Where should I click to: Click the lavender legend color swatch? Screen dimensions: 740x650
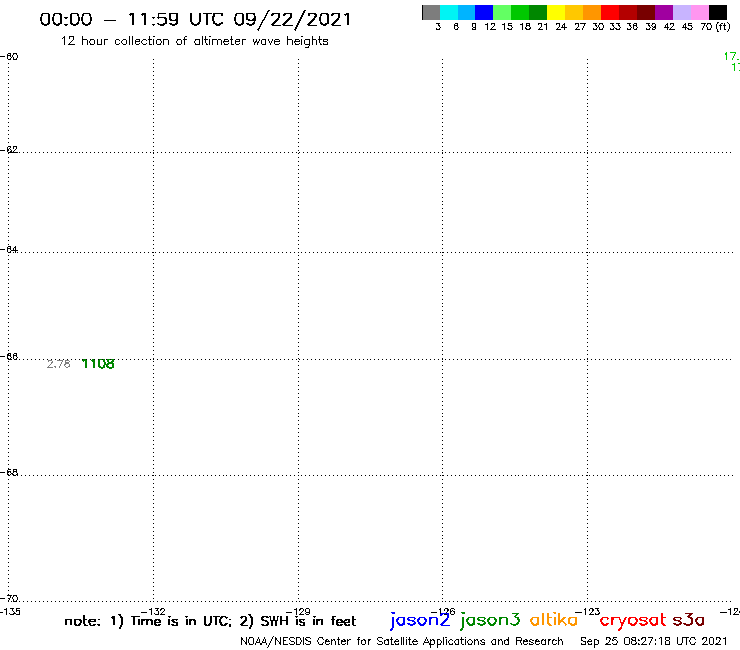point(682,12)
